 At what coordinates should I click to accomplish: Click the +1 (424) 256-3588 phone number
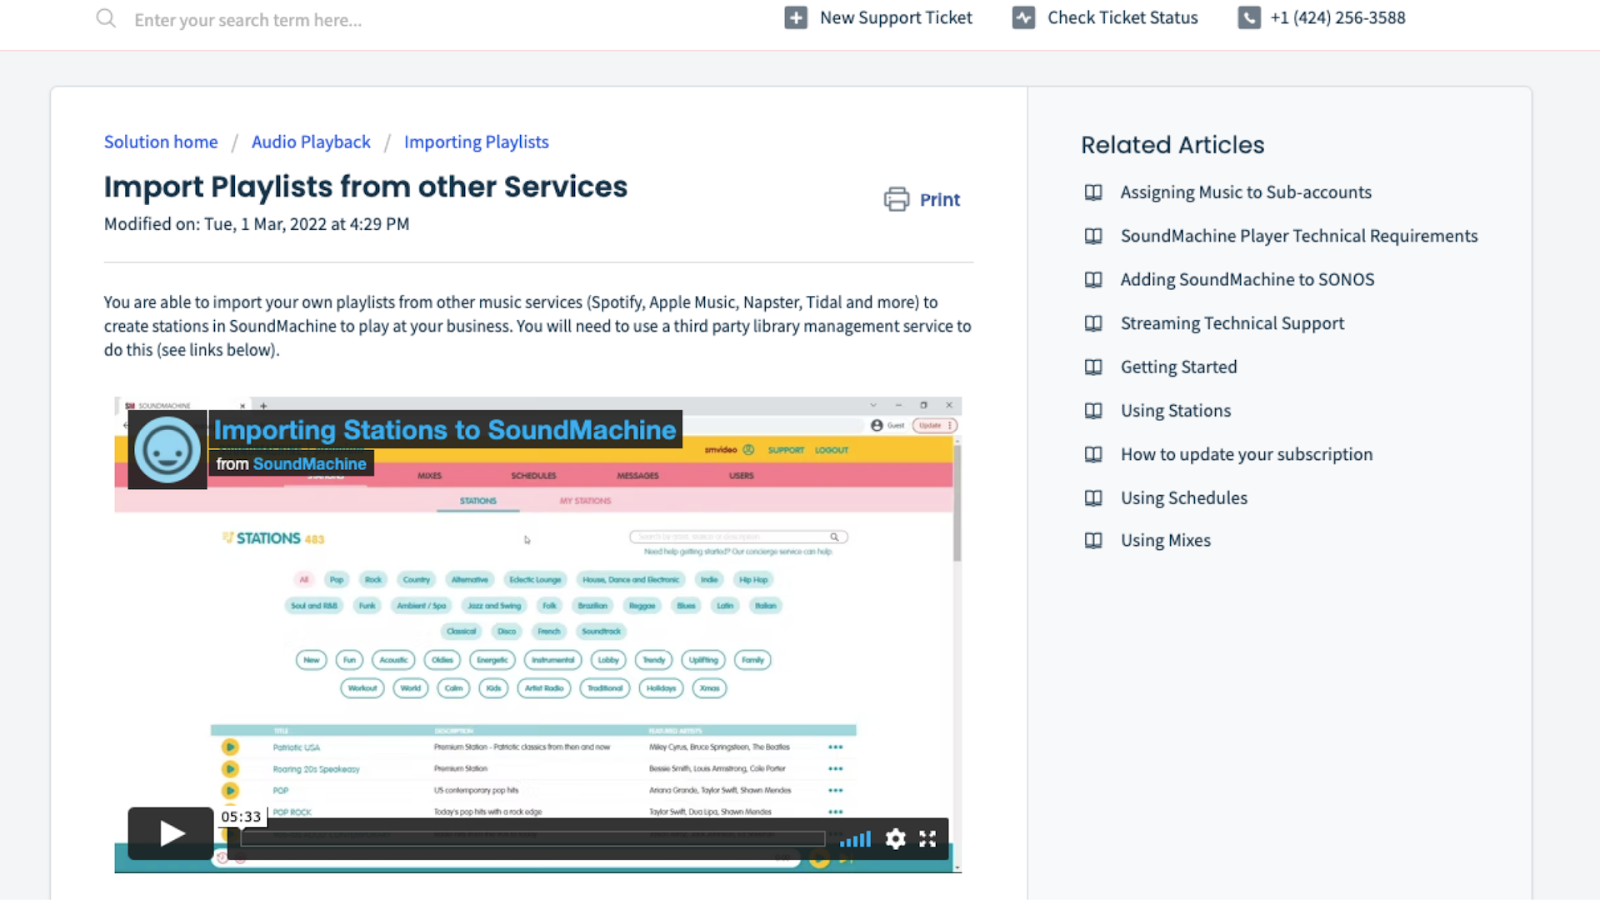coord(1338,18)
